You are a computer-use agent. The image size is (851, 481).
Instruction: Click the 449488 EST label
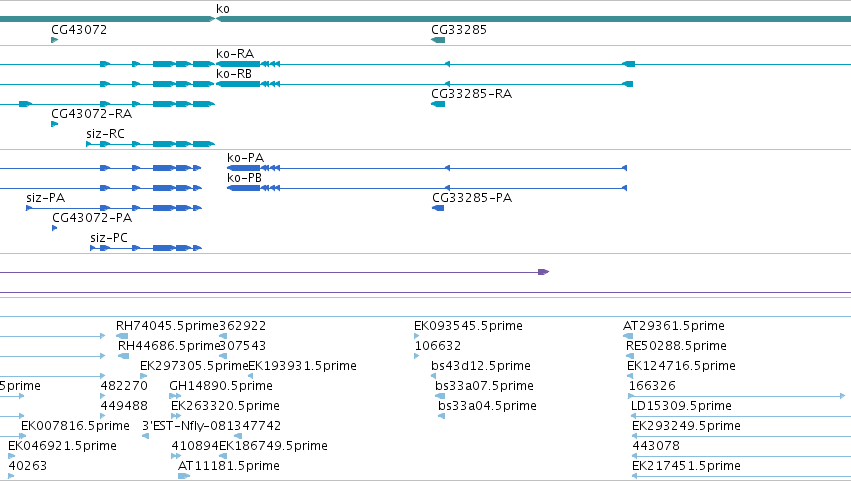point(124,407)
